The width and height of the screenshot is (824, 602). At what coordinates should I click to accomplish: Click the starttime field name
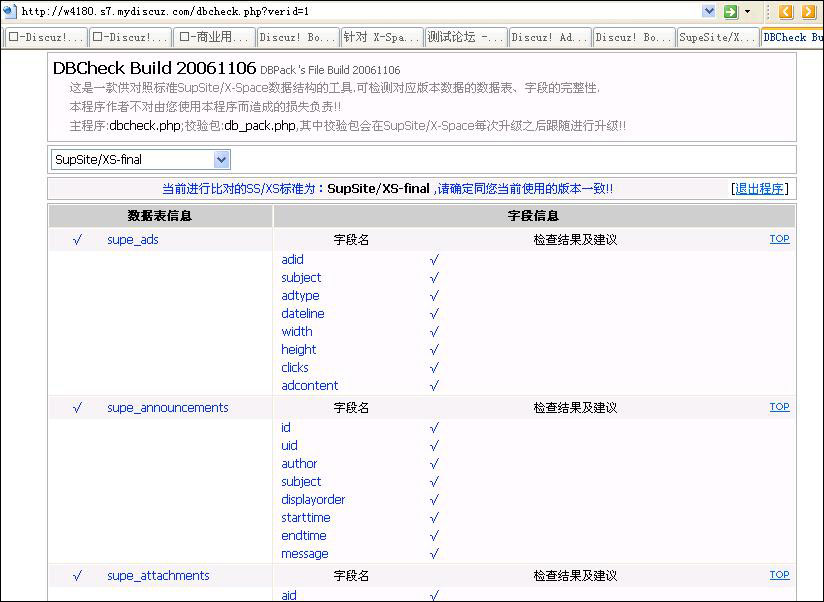(306, 518)
